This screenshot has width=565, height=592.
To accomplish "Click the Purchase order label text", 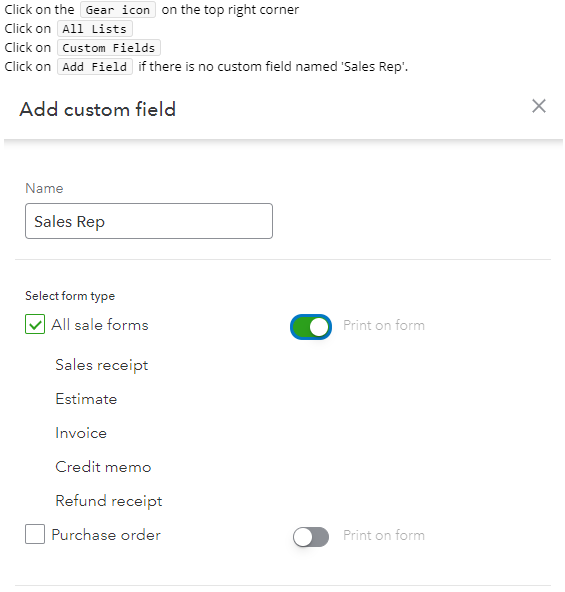I will (106, 535).
